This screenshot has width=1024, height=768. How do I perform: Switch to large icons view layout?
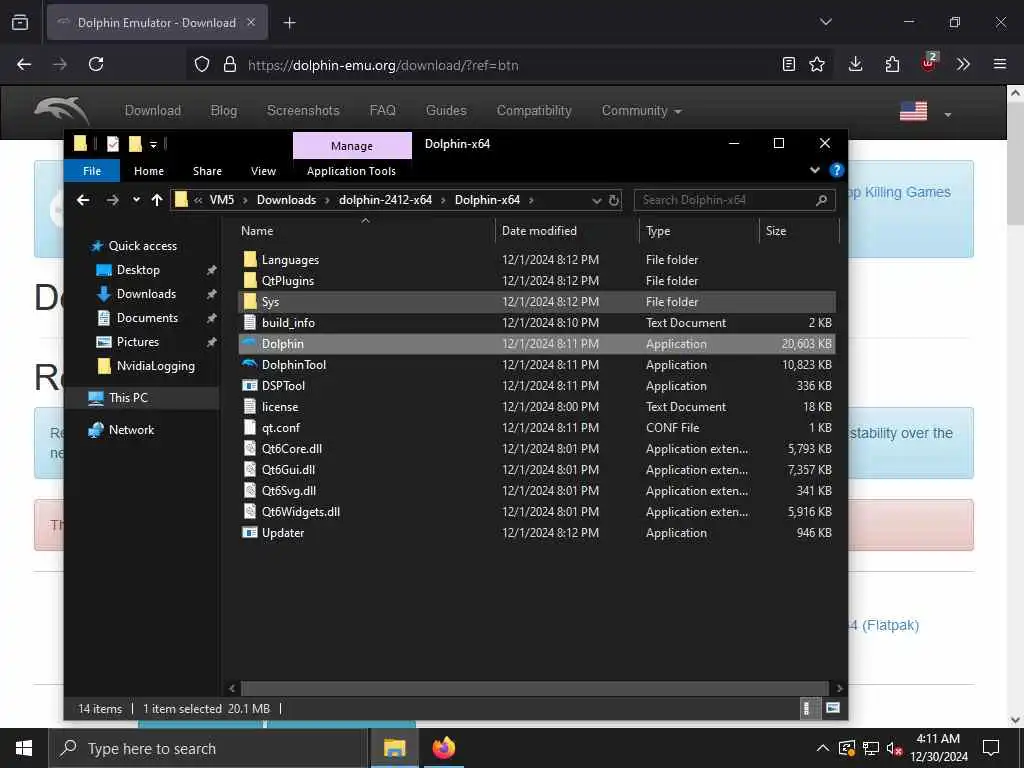tap(833, 708)
